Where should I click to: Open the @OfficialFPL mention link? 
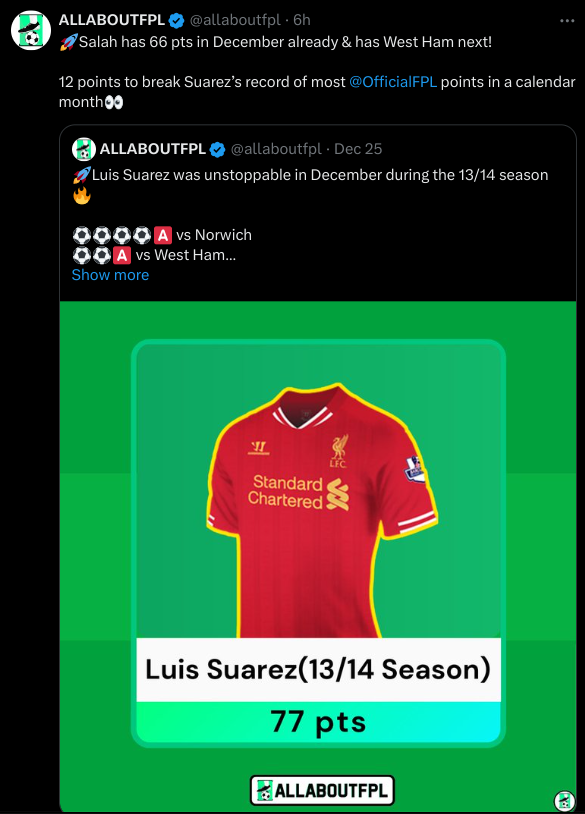(x=393, y=82)
